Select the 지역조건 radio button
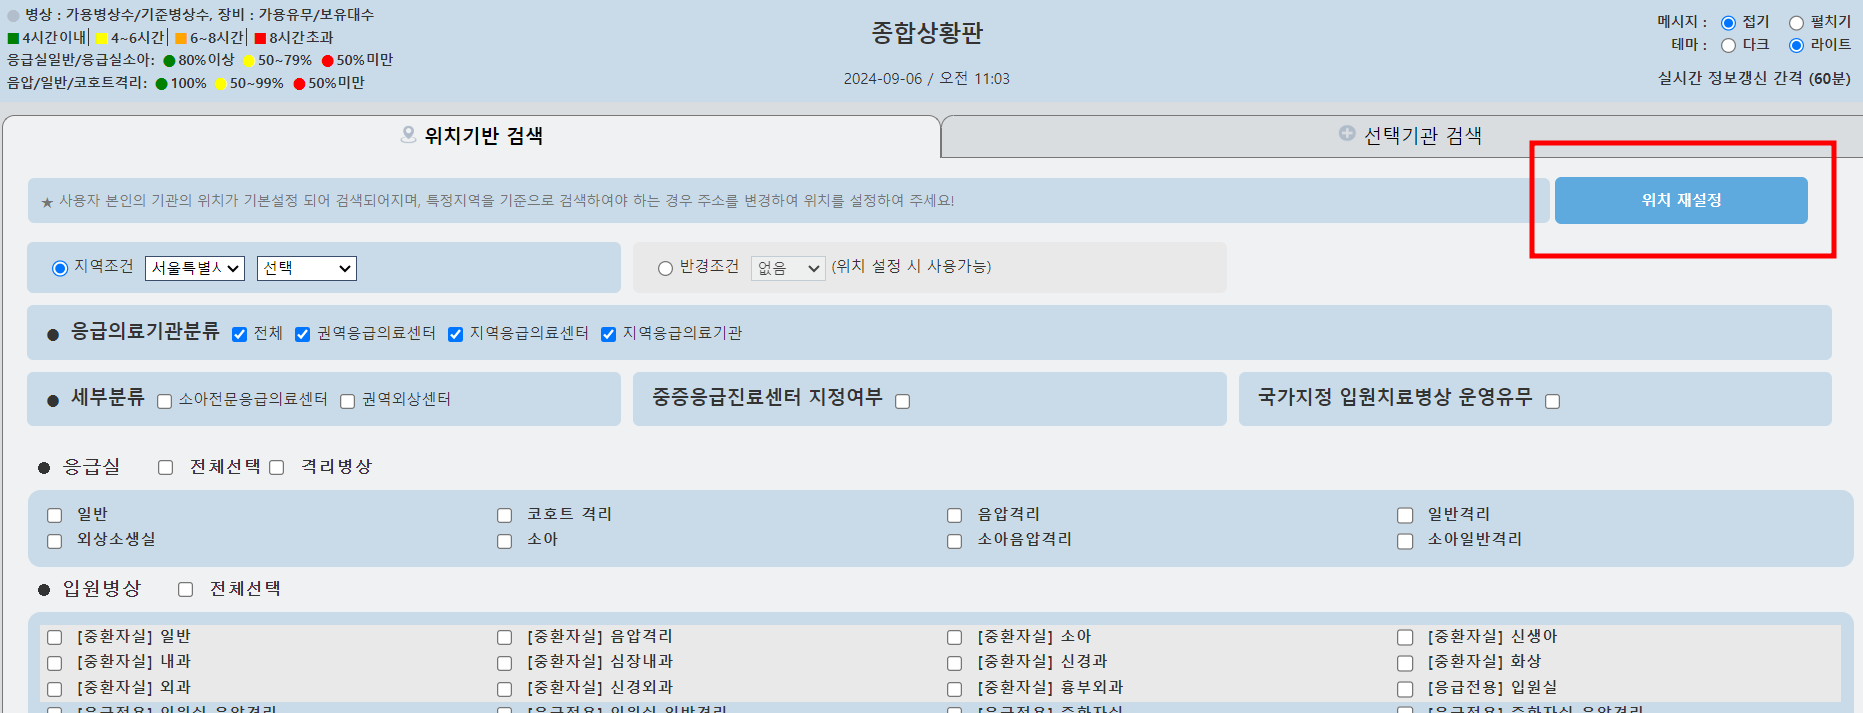The image size is (1863, 713). coord(60,268)
